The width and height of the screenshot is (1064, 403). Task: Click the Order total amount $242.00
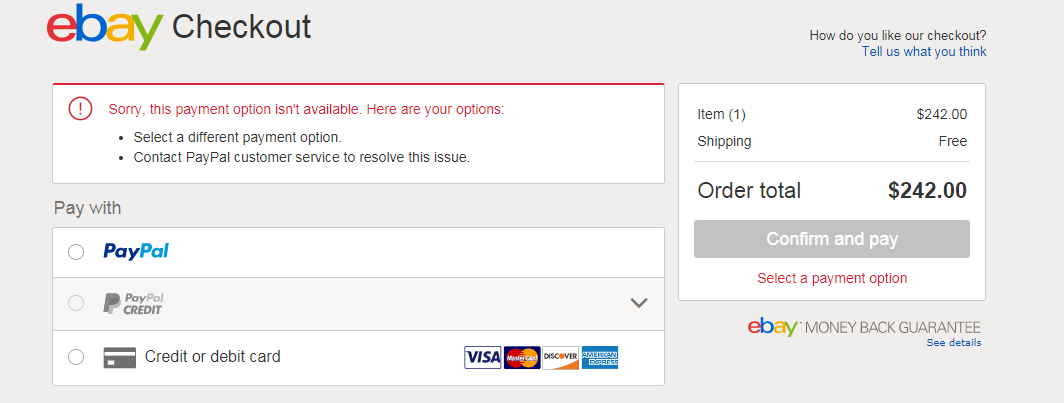(x=927, y=191)
